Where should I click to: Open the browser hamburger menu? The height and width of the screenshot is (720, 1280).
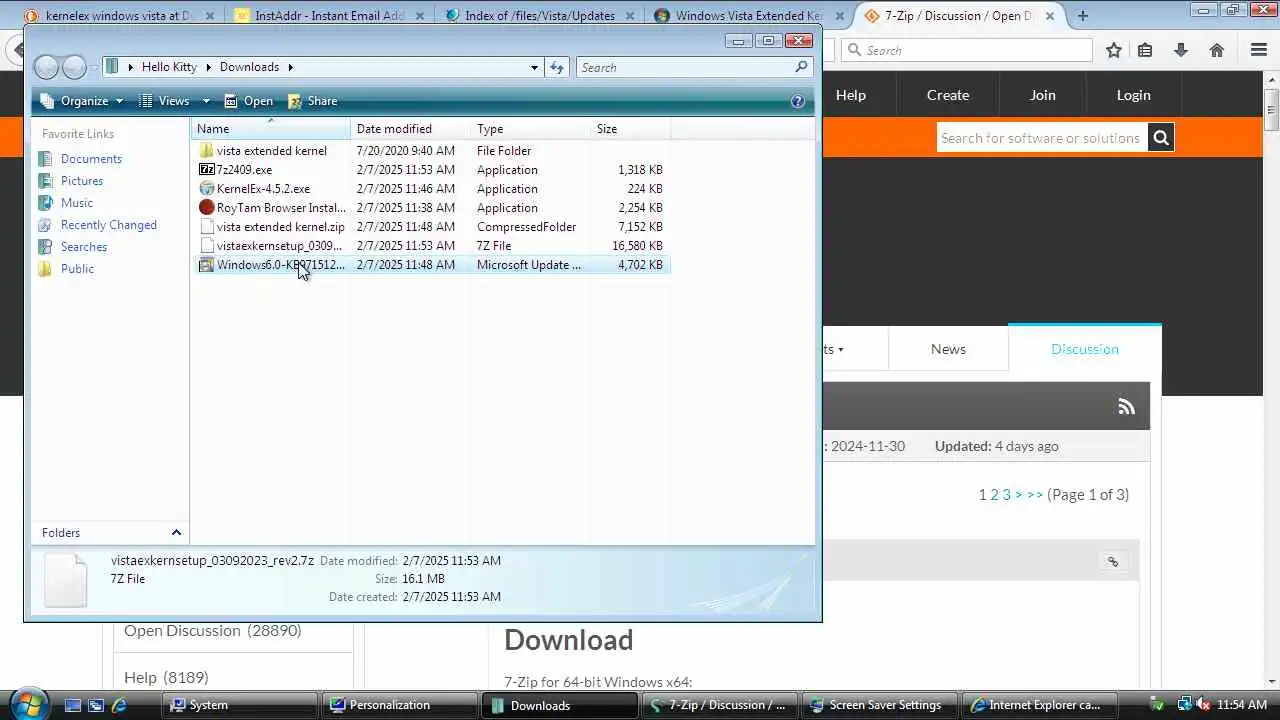click(x=1259, y=50)
